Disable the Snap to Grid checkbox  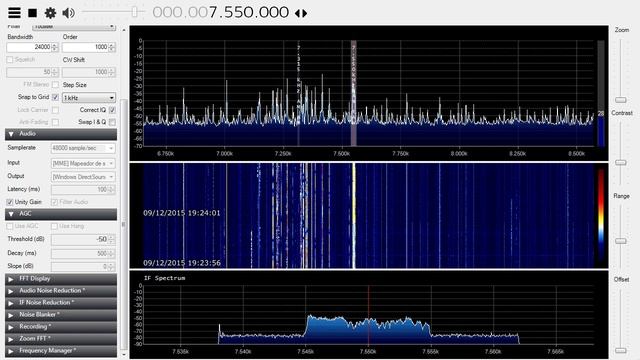[x=55, y=97]
